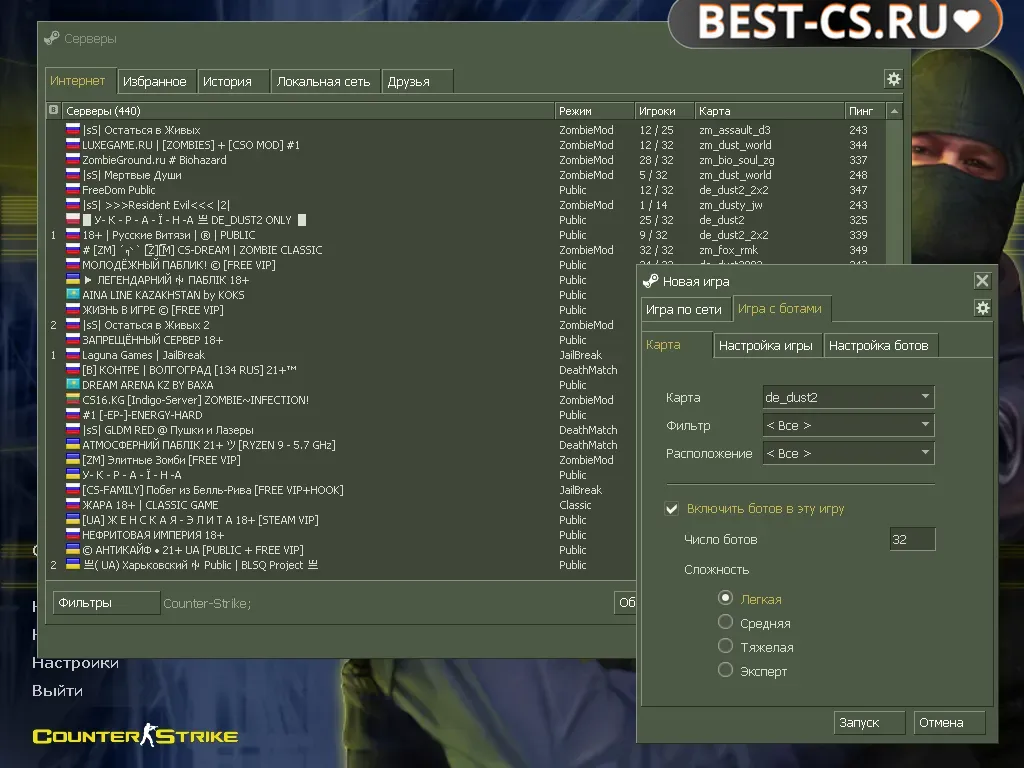Click map cell zm_assault_d3

point(735,130)
